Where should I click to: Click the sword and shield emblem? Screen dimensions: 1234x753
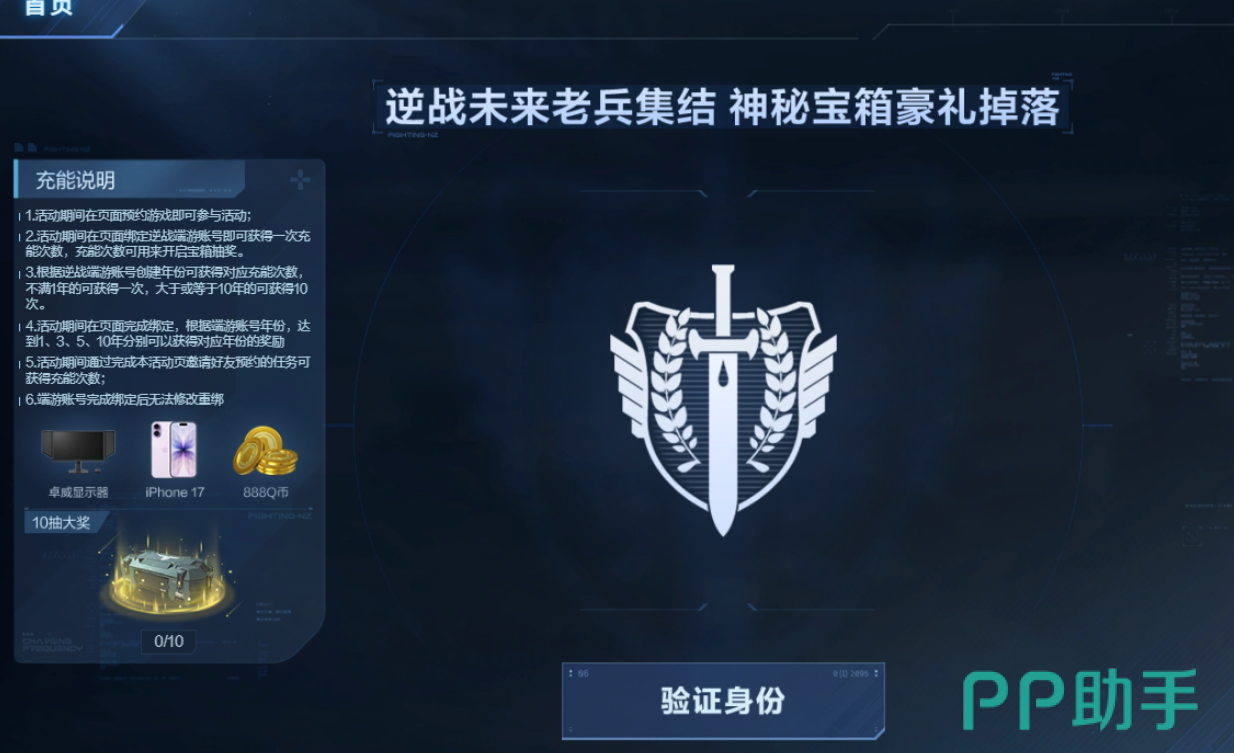pyautogui.click(x=723, y=400)
